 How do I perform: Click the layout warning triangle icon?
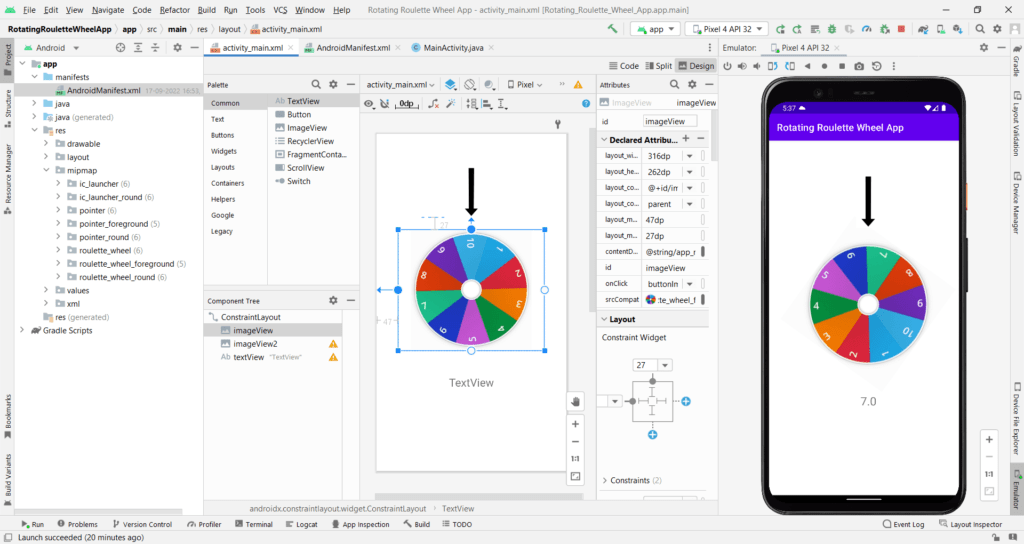tap(578, 84)
